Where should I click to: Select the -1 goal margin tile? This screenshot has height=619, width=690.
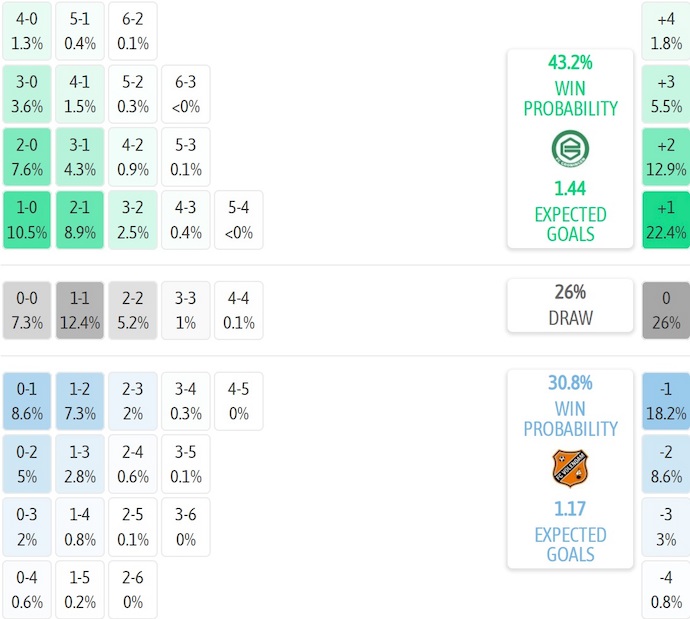(666, 401)
